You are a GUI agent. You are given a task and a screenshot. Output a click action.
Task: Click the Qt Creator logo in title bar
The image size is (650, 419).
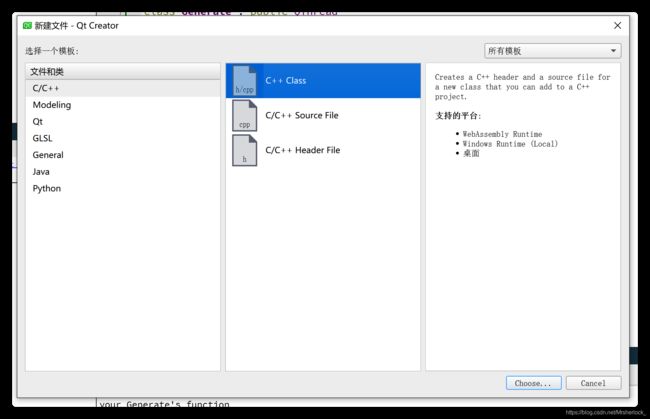click(27, 26)
